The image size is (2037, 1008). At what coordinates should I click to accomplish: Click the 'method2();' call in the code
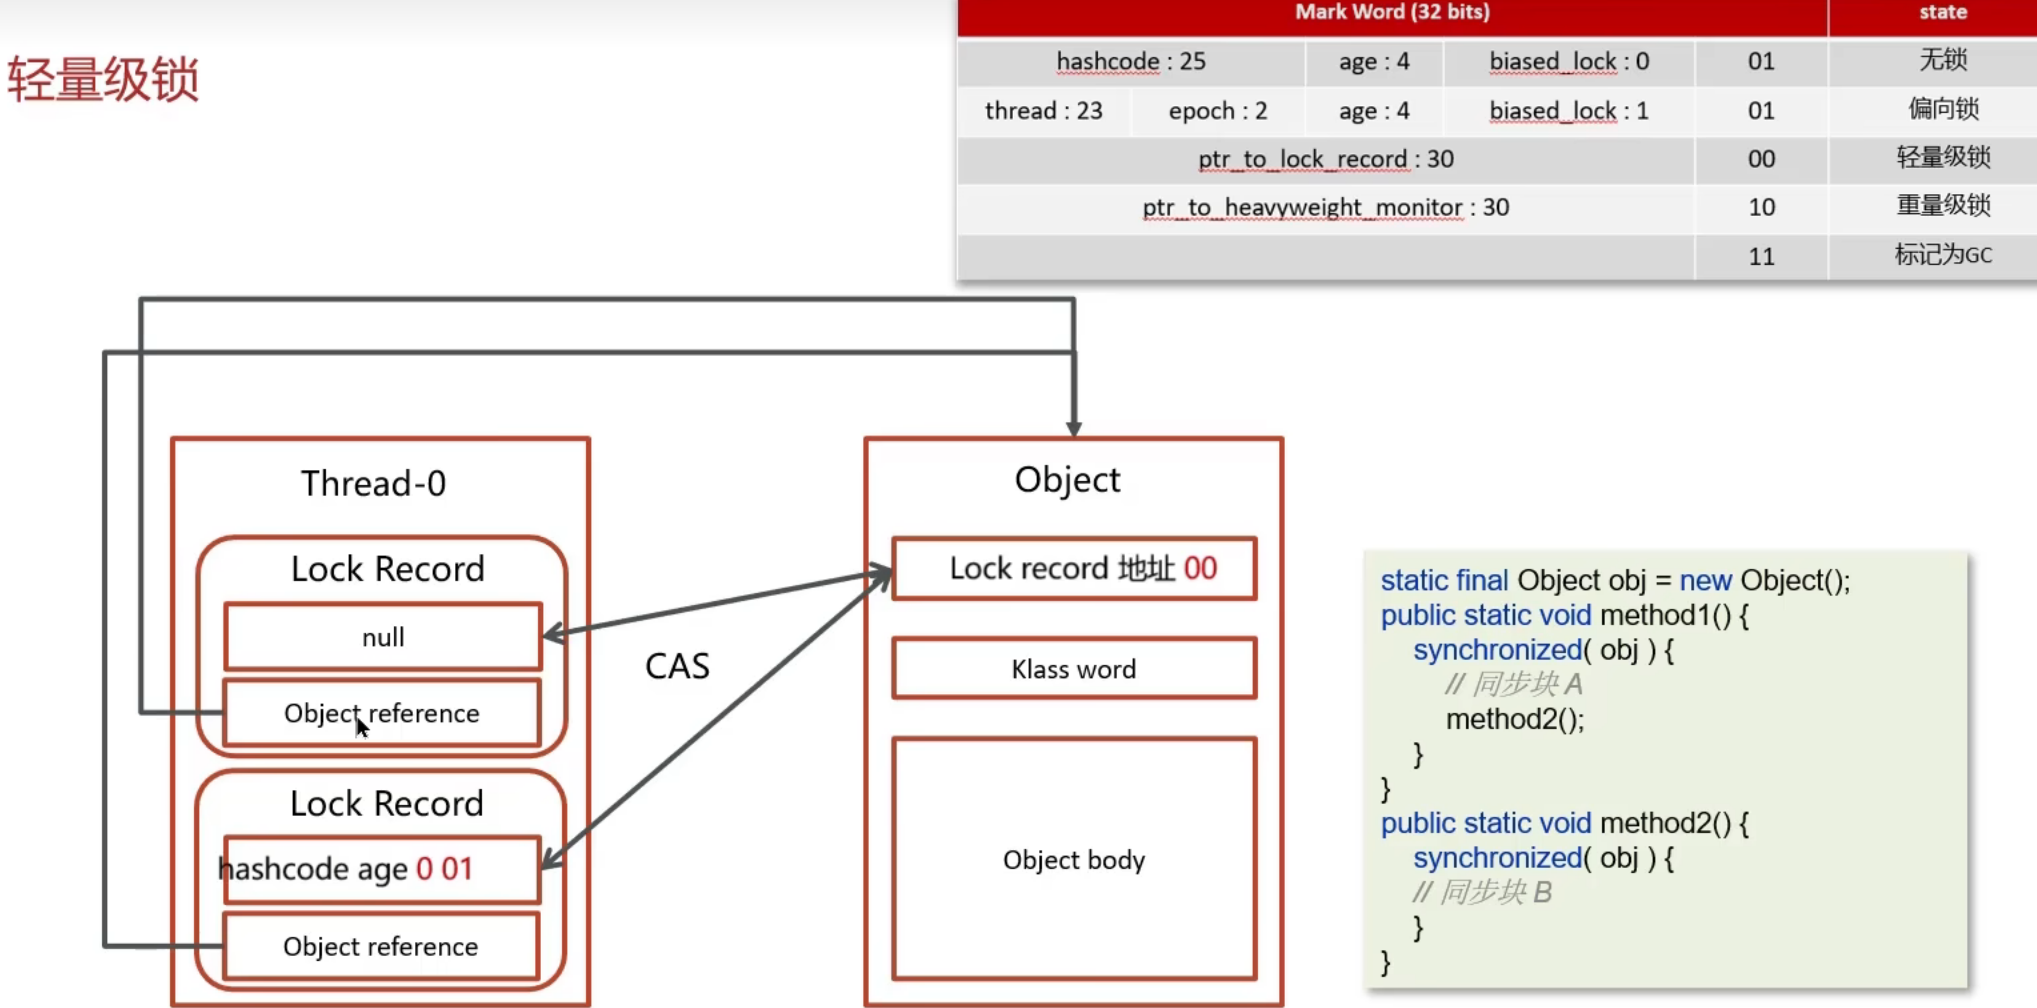(x=1515, y=719)
